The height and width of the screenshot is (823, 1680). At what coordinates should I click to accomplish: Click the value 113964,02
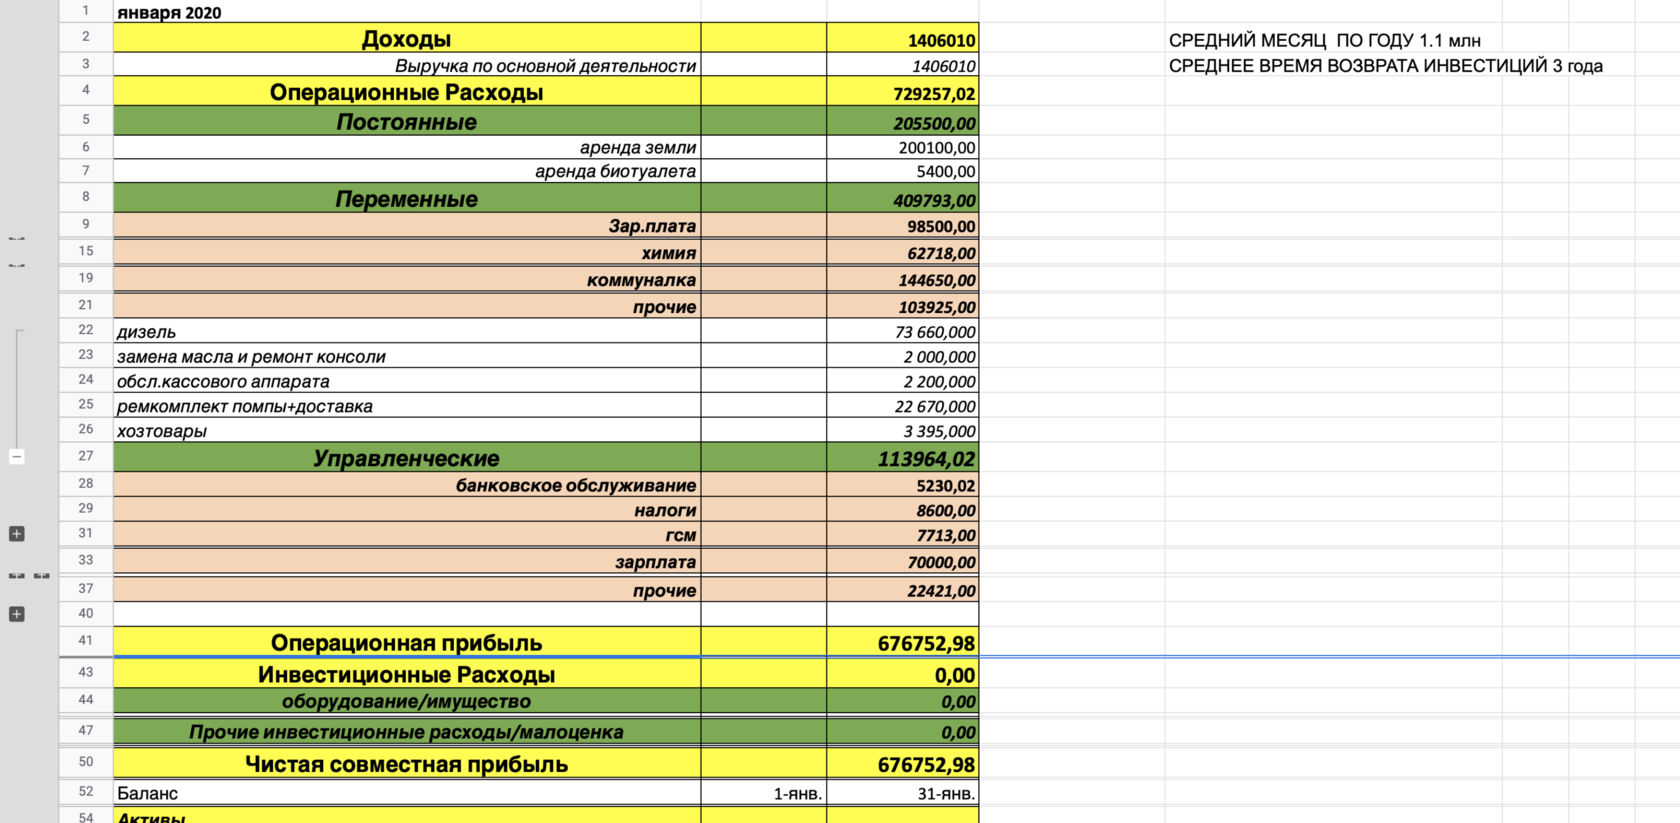click(x=903, y=459)
